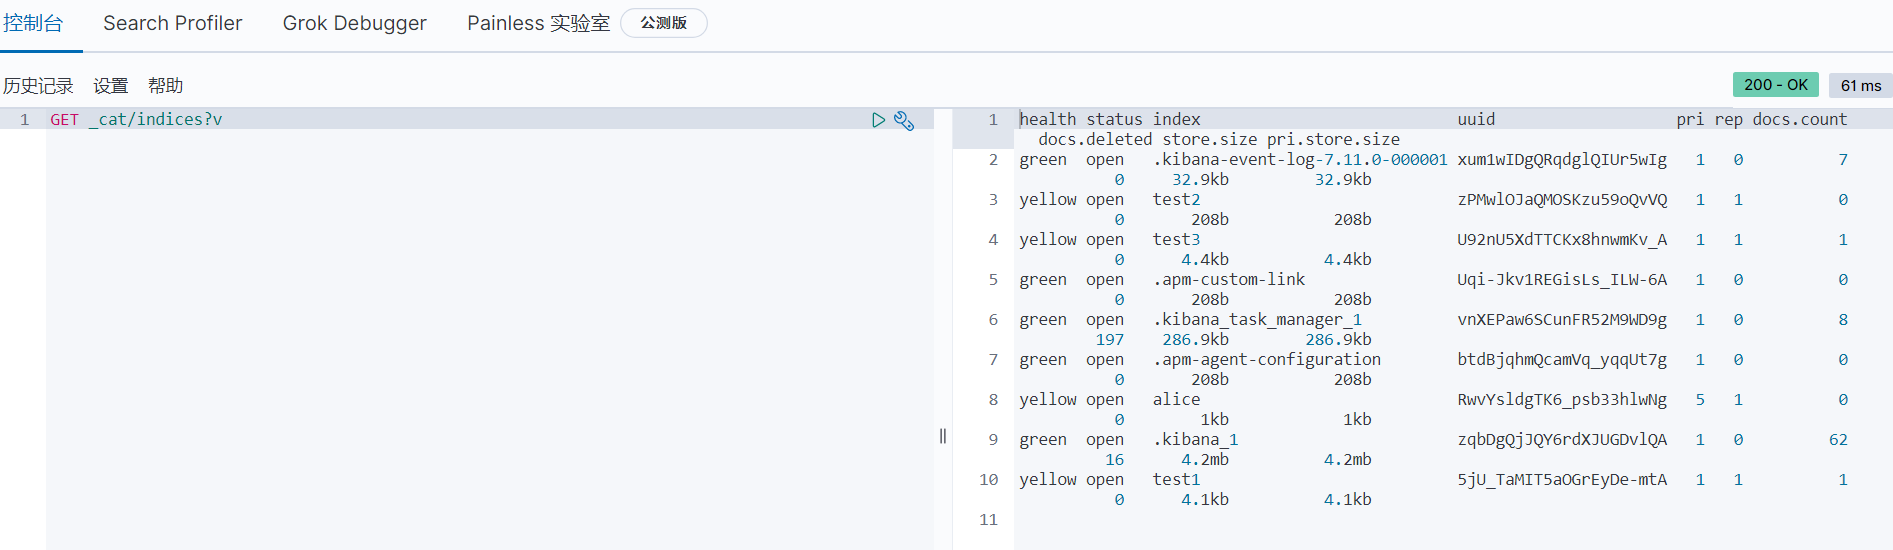Click the .kibana_task_manager_1 index name in output
The image size is (1893, 550).
click(1256, 319)
